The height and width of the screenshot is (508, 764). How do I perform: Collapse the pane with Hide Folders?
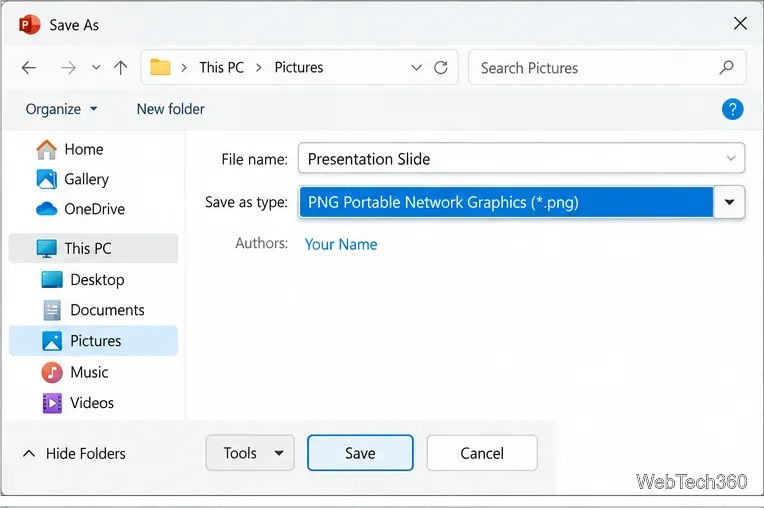point(74,454)
